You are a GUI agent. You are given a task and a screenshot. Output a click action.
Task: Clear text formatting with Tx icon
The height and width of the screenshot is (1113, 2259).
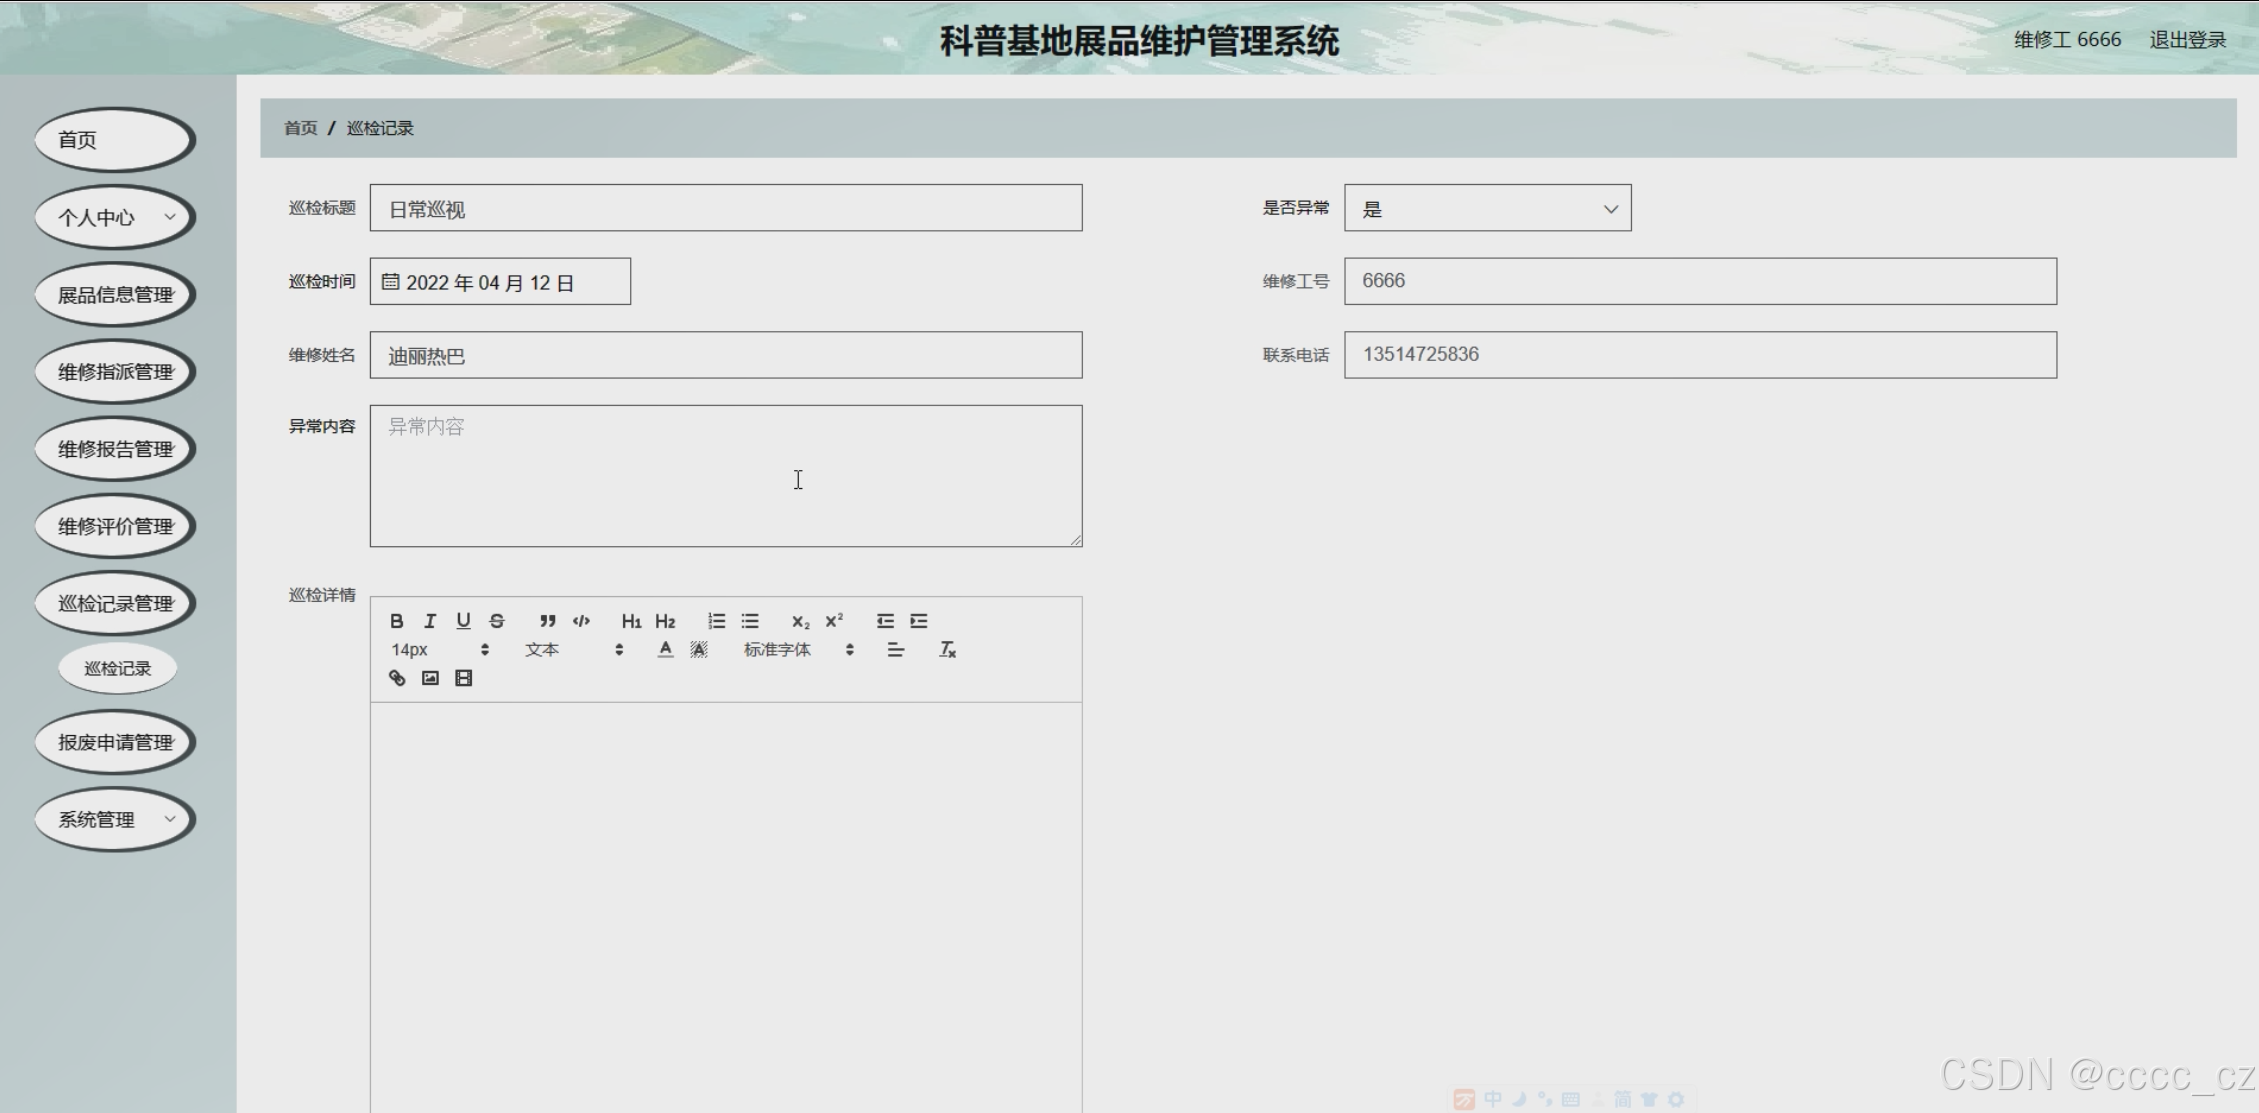947,650
